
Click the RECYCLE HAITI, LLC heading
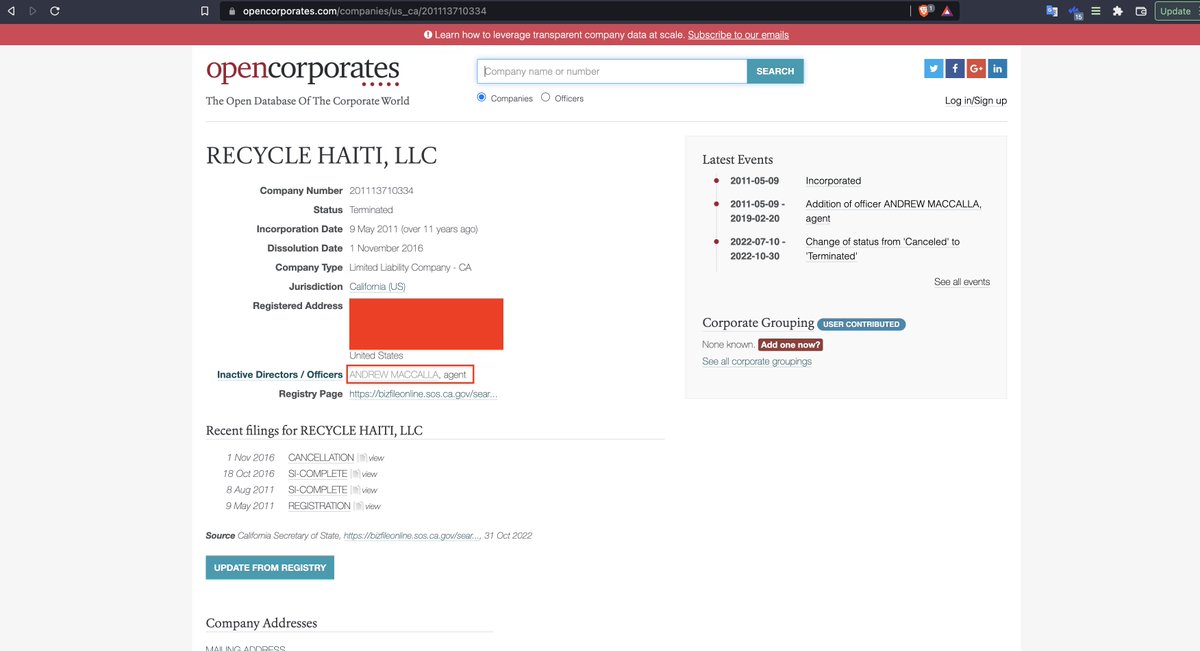(x=321, y=156)
